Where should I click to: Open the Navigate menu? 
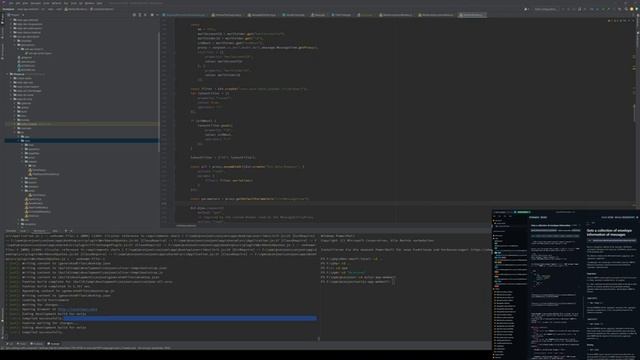click(36, 3)
